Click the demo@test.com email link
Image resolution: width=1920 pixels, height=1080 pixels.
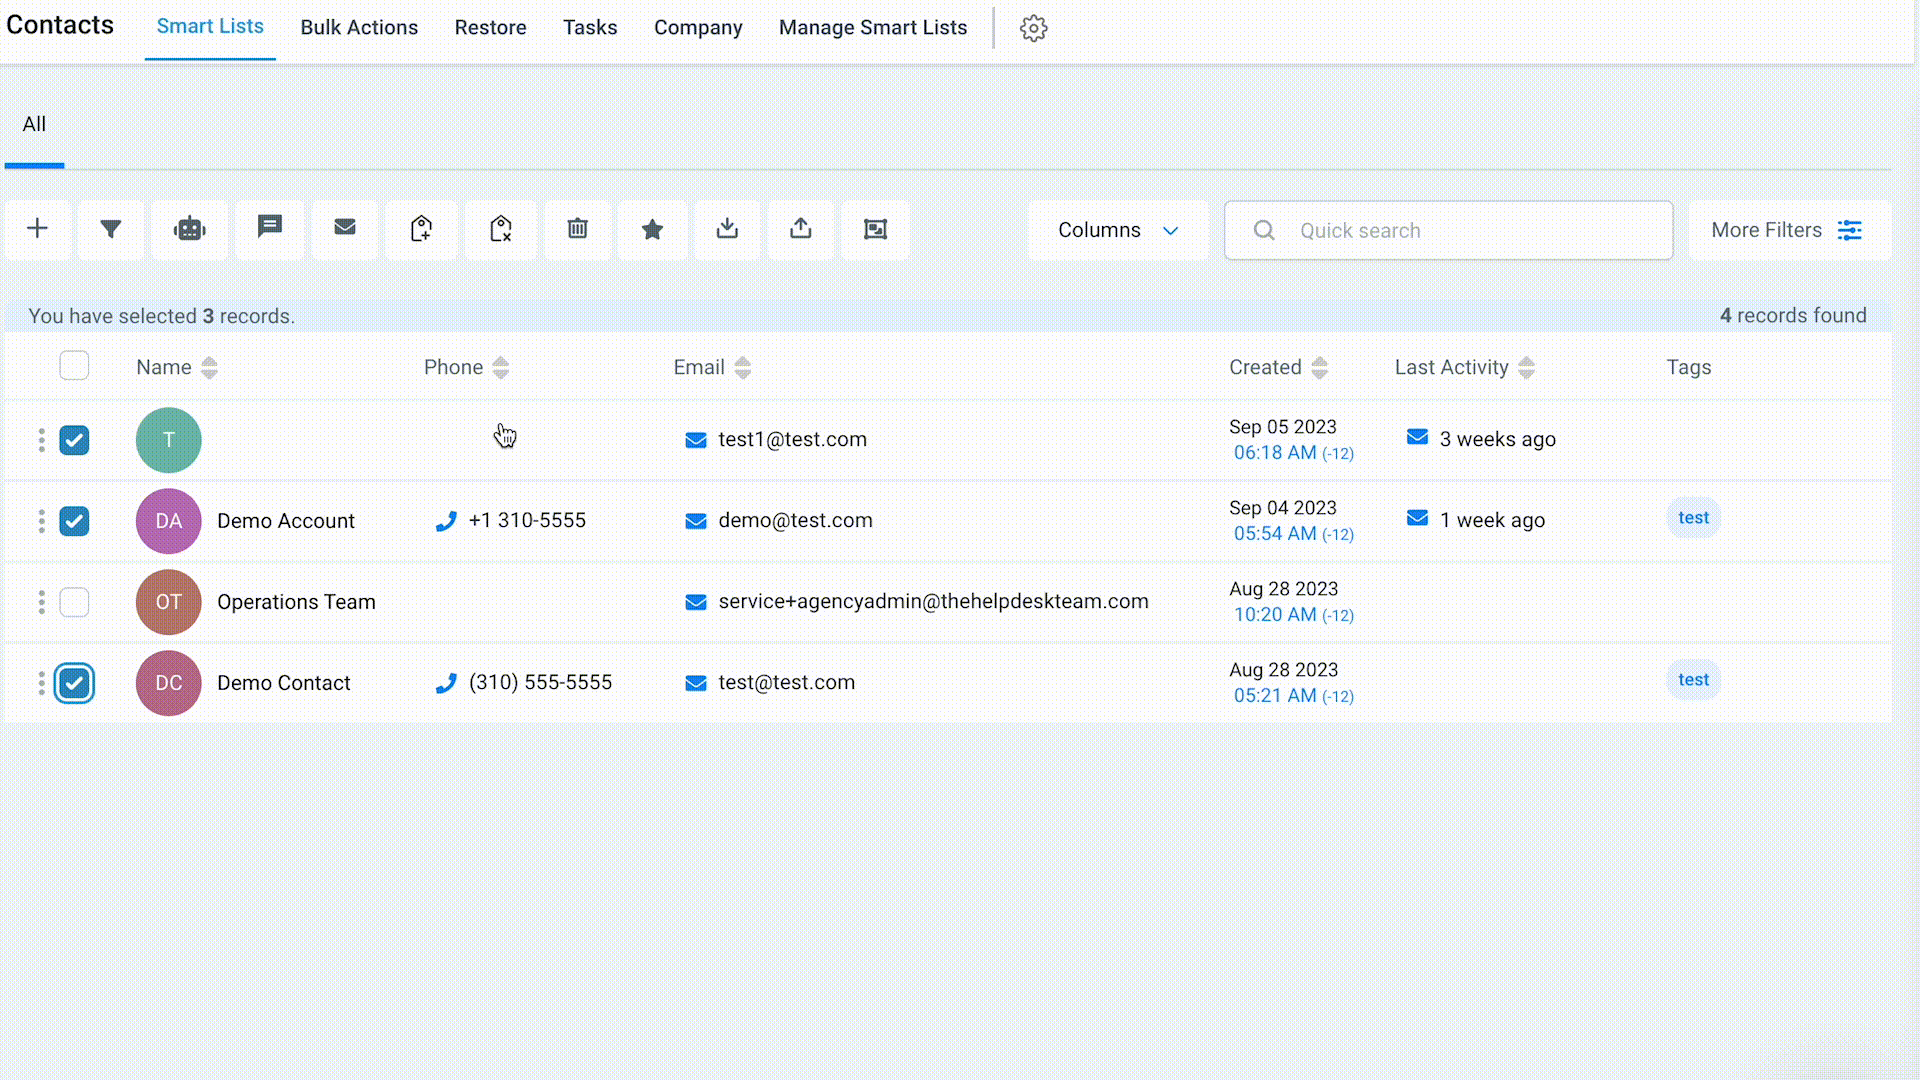(x=794, y=521)
